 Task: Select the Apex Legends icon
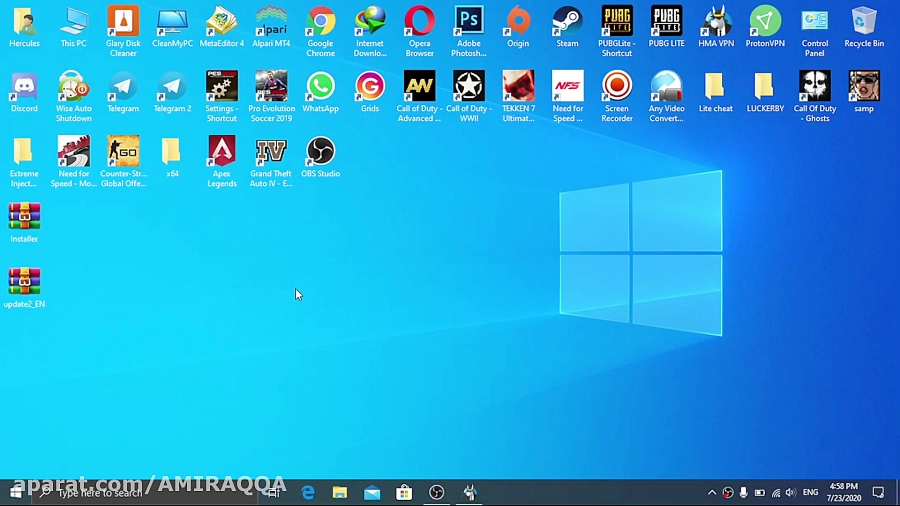tap(222, 162)
